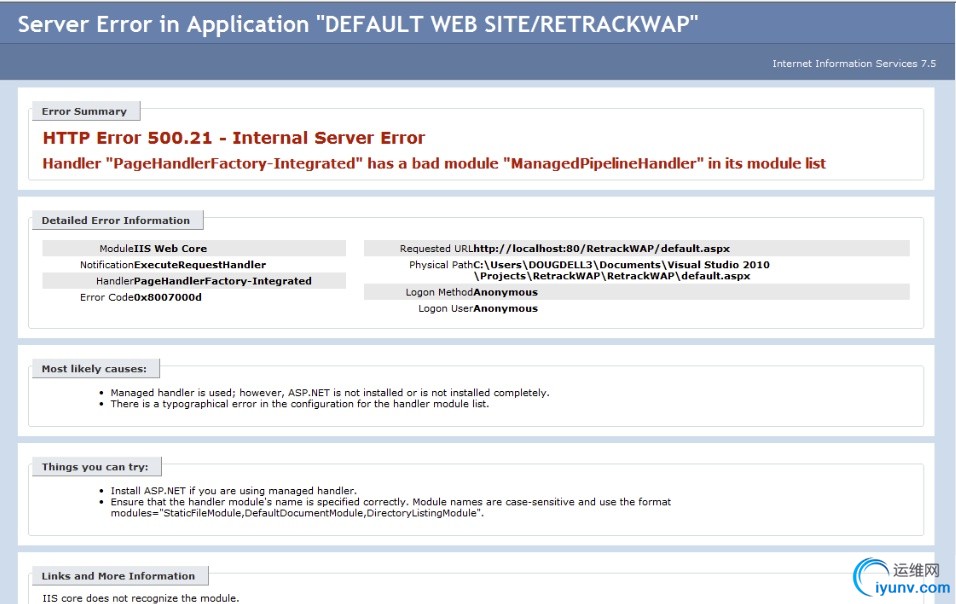This screenshot has width=956, height=604.
Task: Click the error code 0x8007000d
Action: point(167,297)
